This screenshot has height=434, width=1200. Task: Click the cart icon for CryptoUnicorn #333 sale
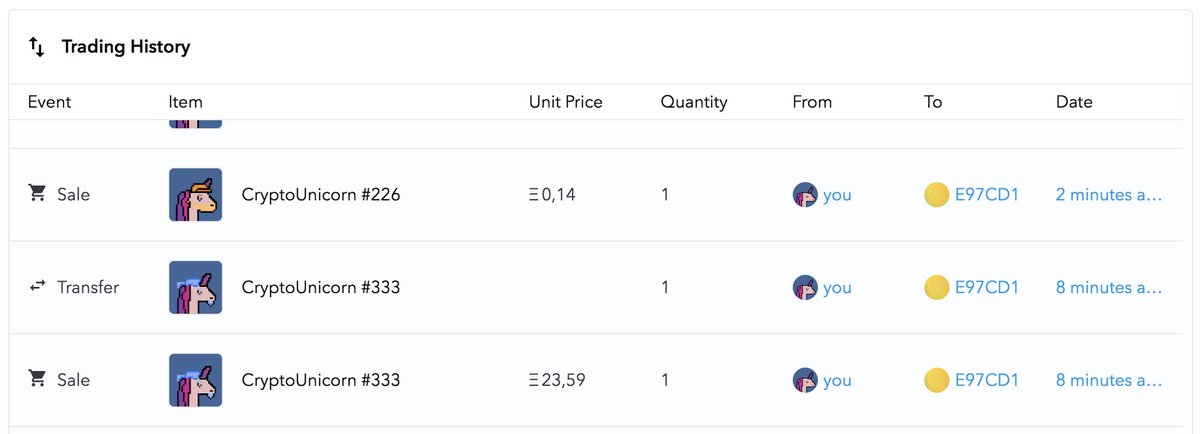tap(37, 379)
